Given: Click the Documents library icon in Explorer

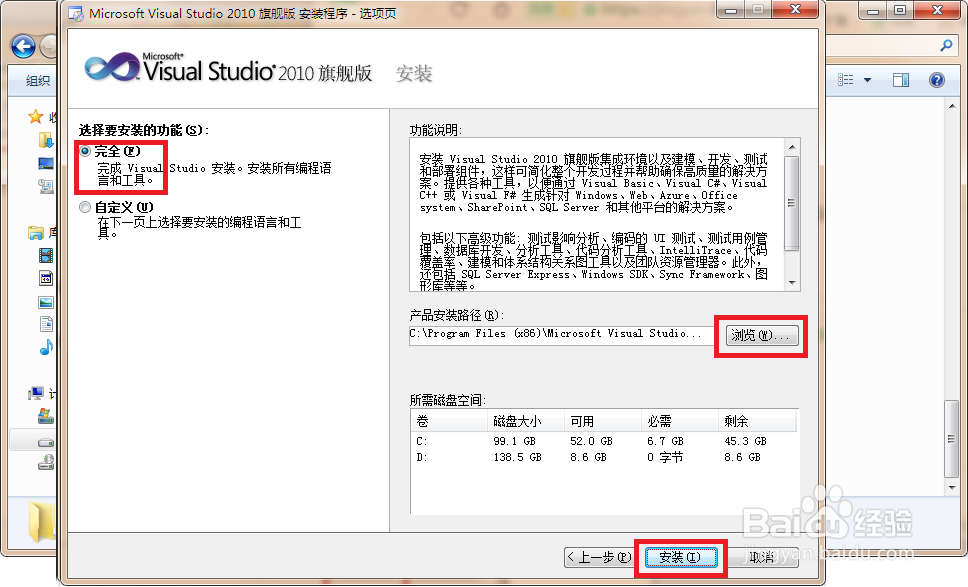Looking at the screenshot, I should click(x=46, y=324).
